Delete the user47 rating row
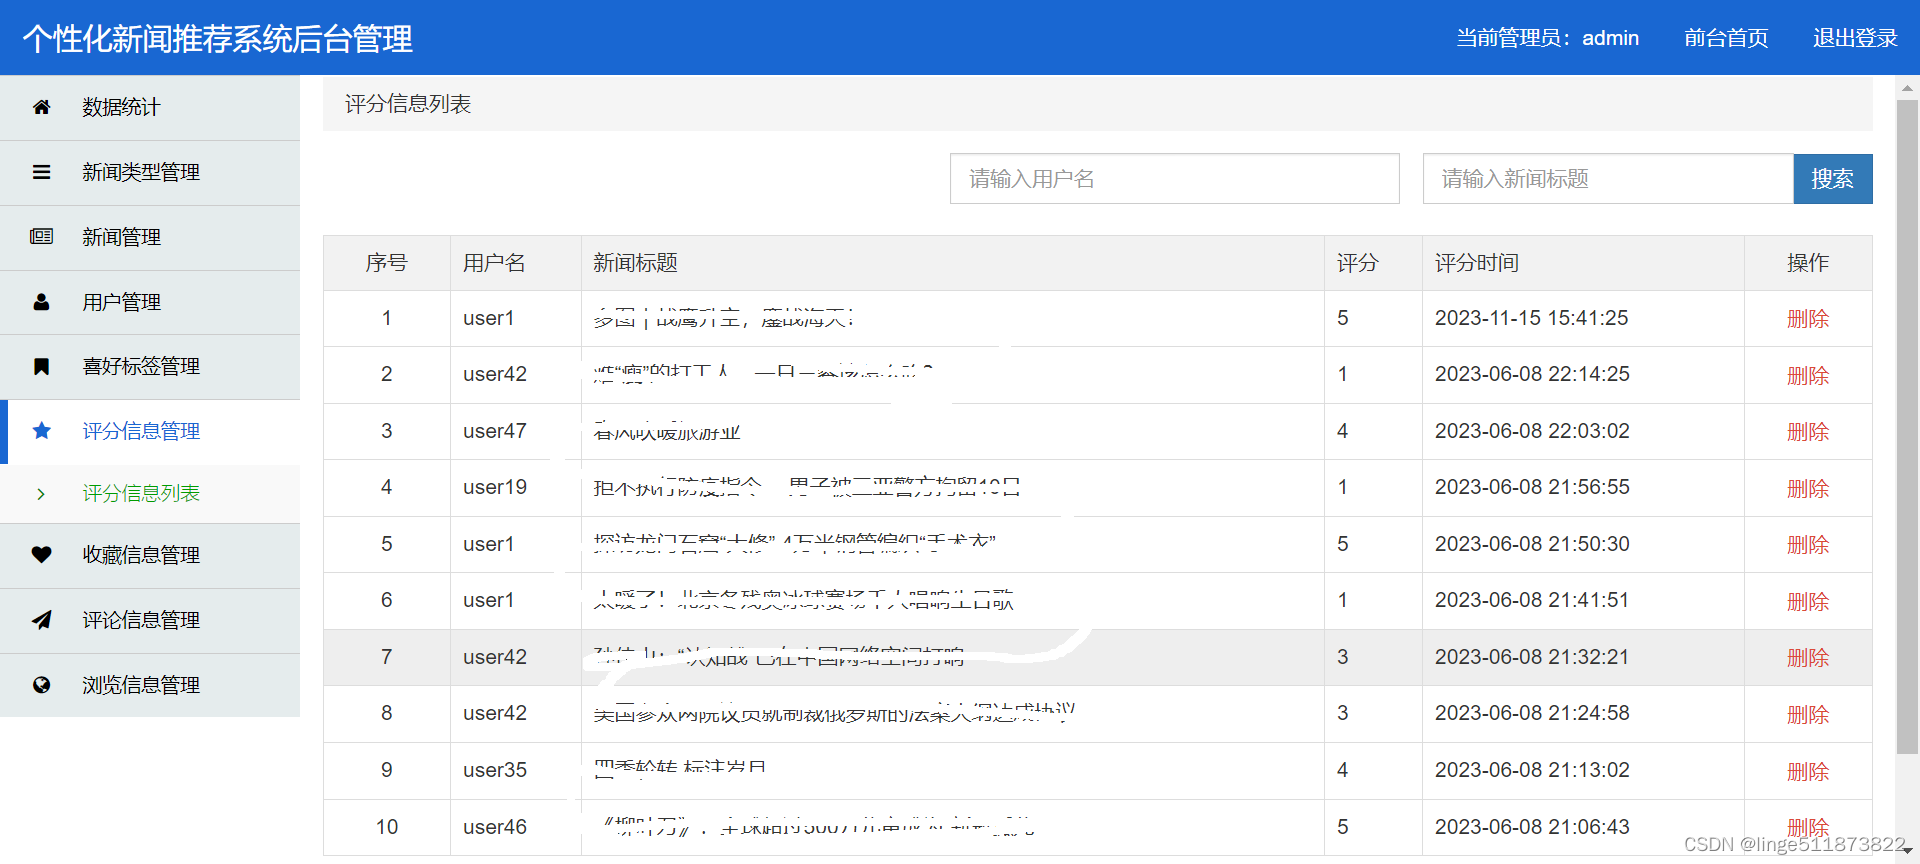This screenshot has height=864, width=1920. [x=1807, y=432]
